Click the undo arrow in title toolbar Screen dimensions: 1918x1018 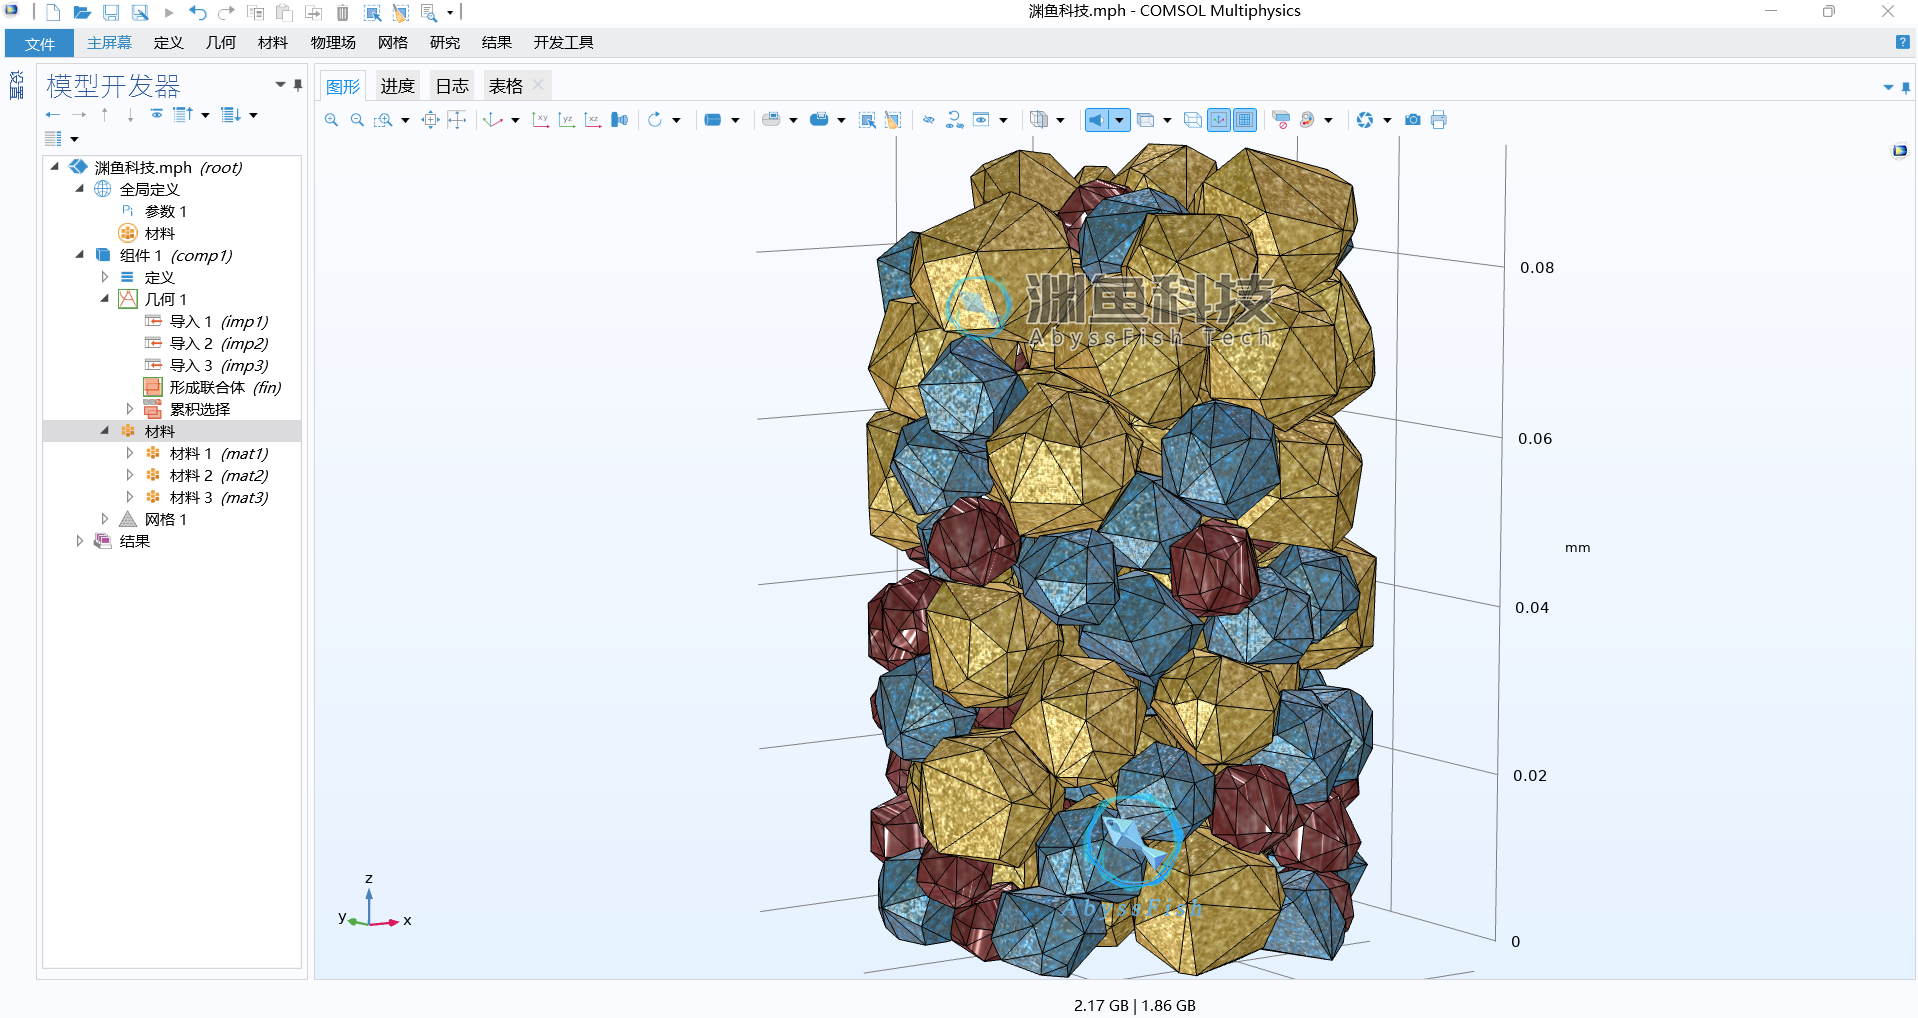click(197, 12)
